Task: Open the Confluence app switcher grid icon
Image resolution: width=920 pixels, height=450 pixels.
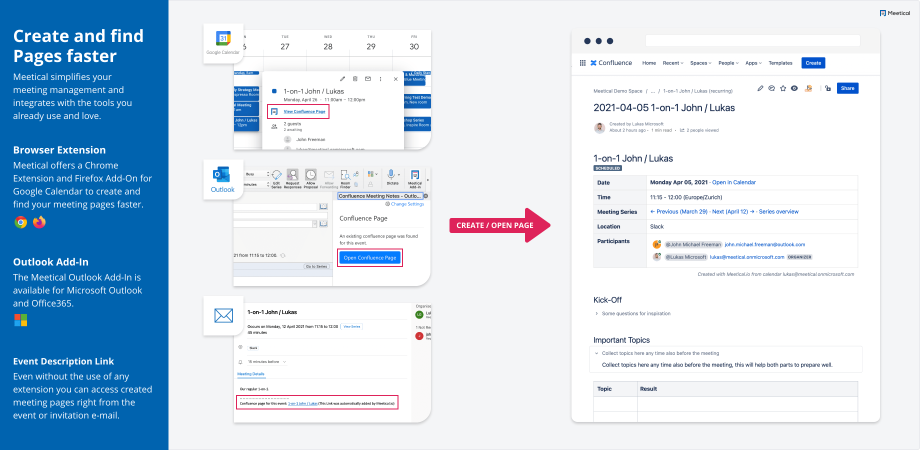Action: pyautogui.click(x=583, y=63)
